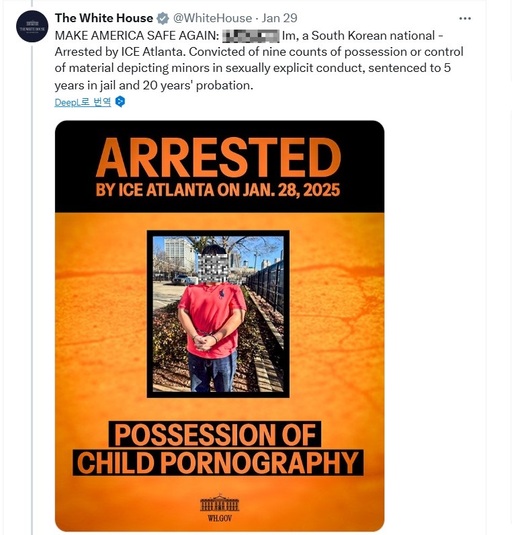Click the "POSSESSION OF" label on the poster
This screenshot has width=512, height=535.
215,434
